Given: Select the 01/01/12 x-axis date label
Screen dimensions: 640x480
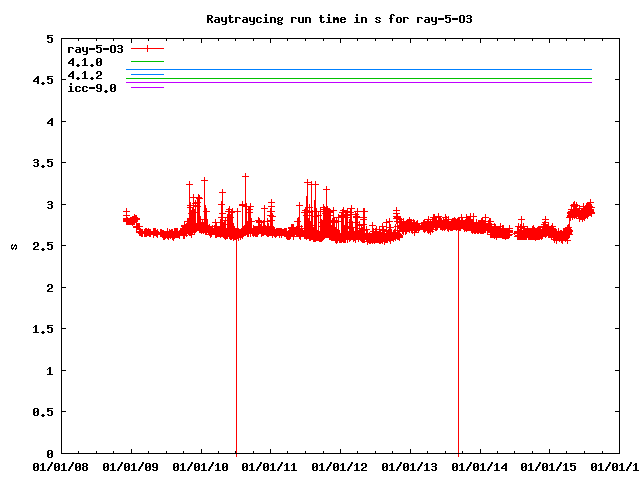Looking at the screenshot, I should pyautogui.click(x=341, y=466).
